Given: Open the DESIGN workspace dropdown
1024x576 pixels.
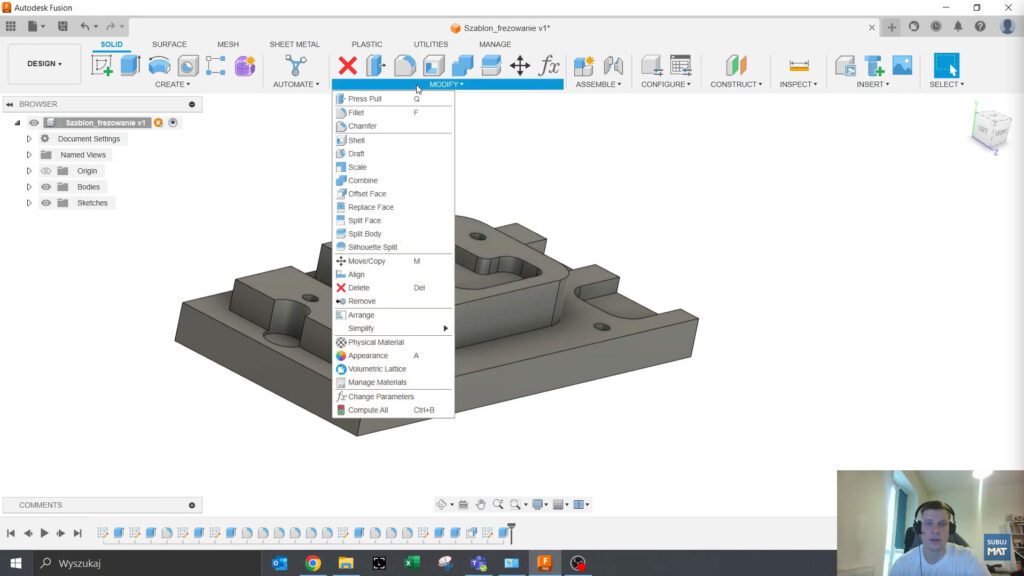Looking at the screenshot, I should [44, 62].
